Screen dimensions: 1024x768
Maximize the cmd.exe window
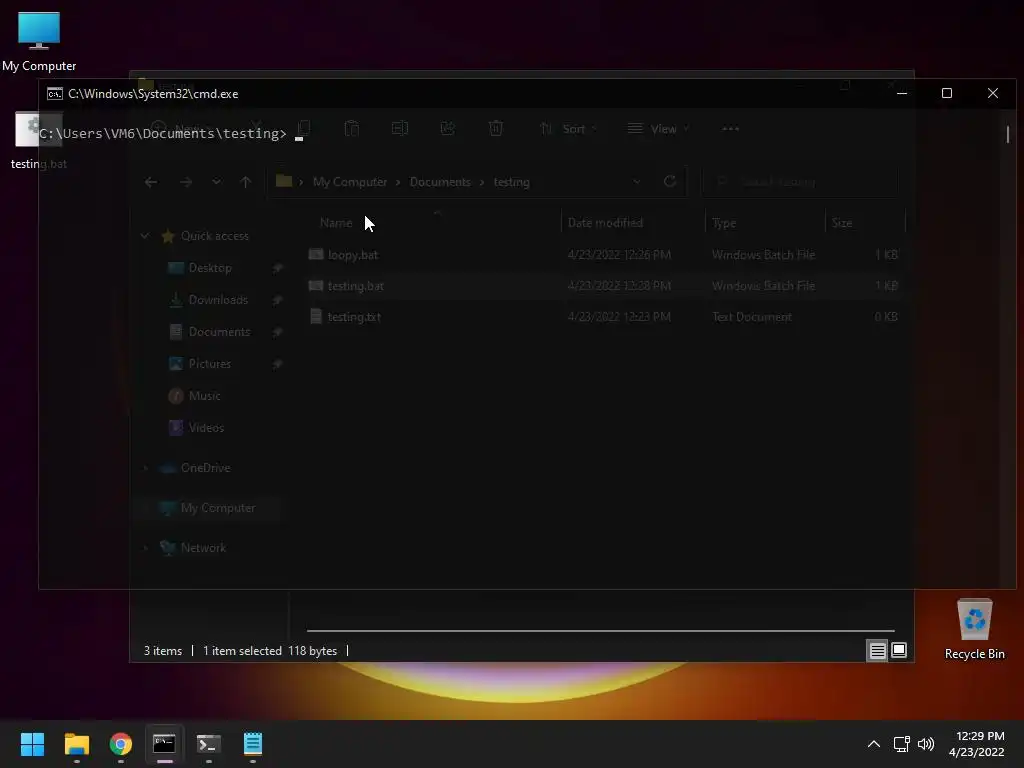point(946,93)
